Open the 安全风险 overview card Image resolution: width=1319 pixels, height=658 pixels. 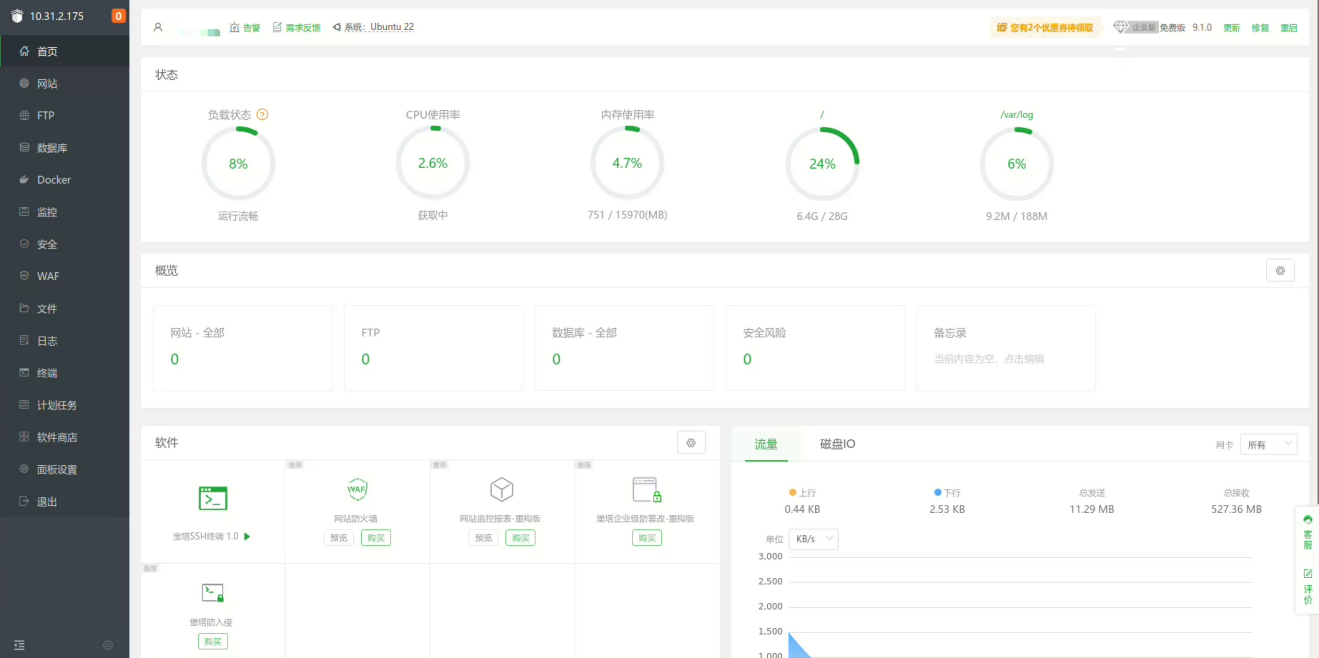[x=815, y=348]
